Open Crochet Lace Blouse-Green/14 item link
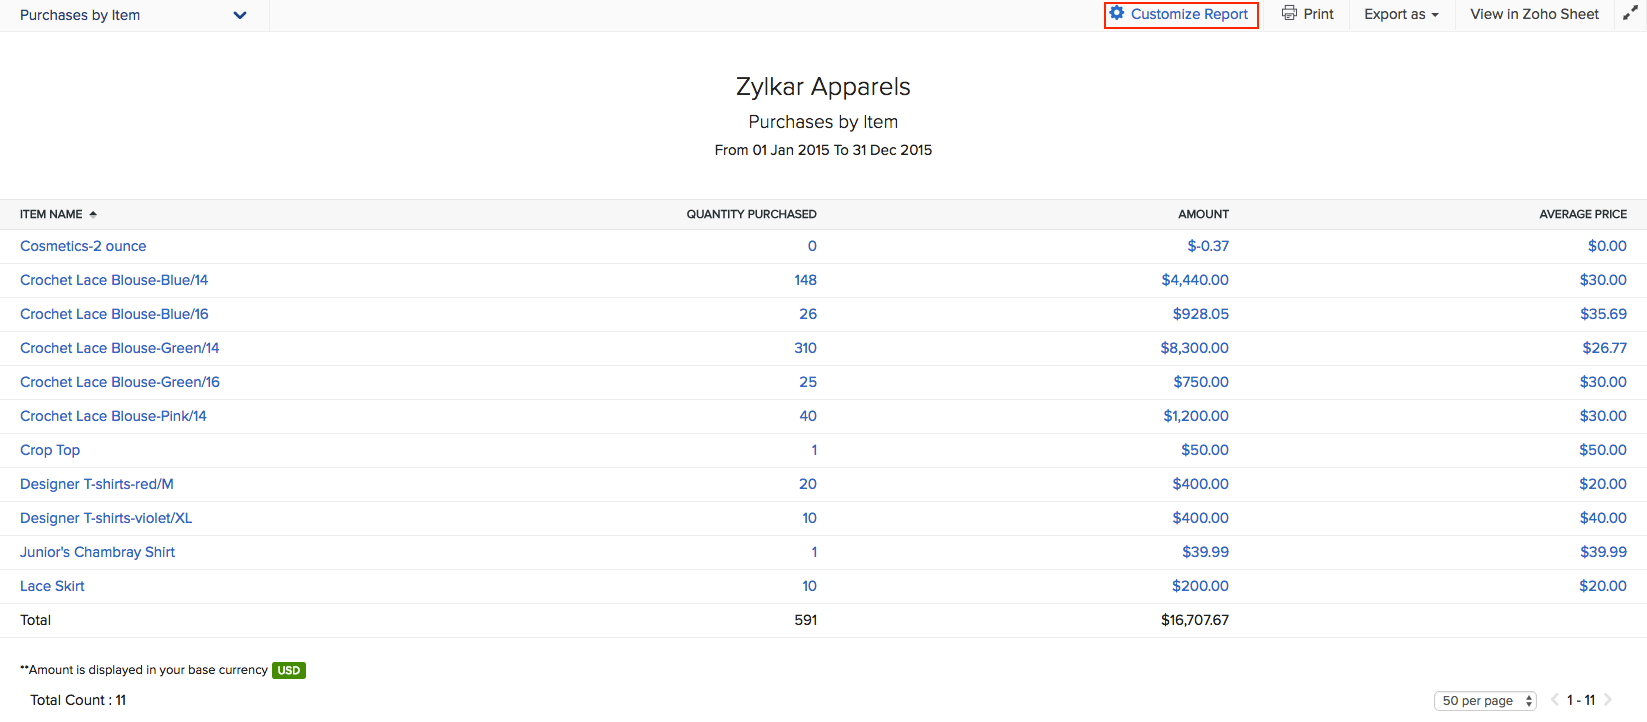The width and height of the screenshot is (1647, 722). (119, 348)
